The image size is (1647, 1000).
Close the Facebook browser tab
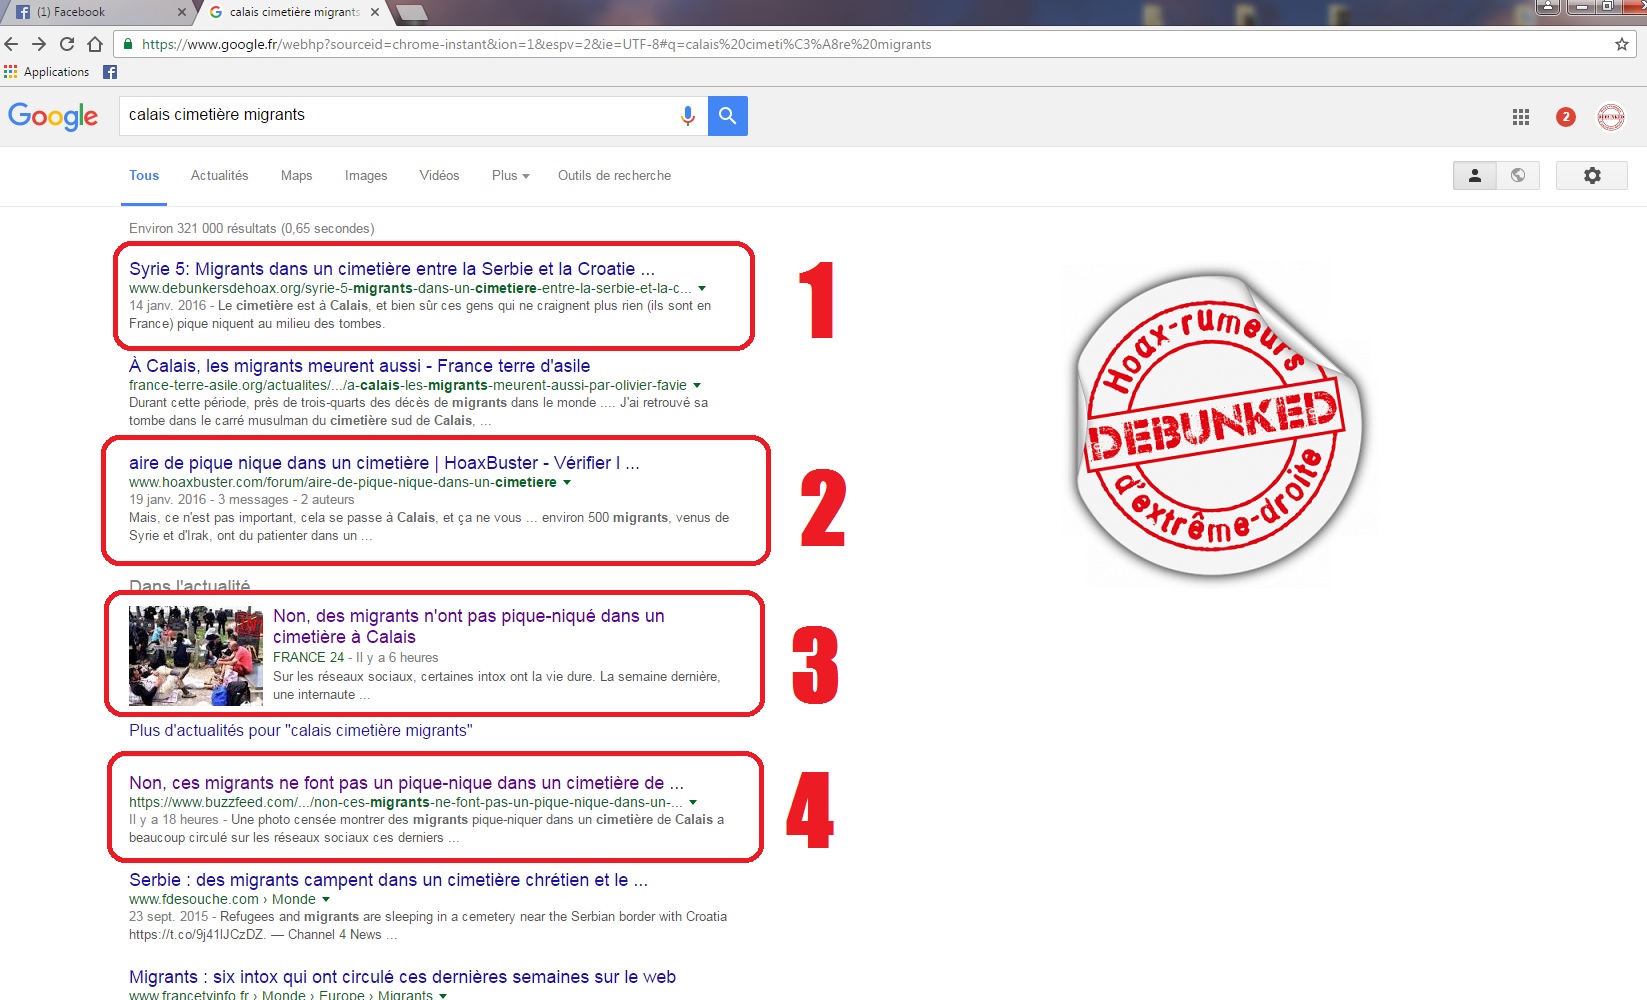(181, 12)
